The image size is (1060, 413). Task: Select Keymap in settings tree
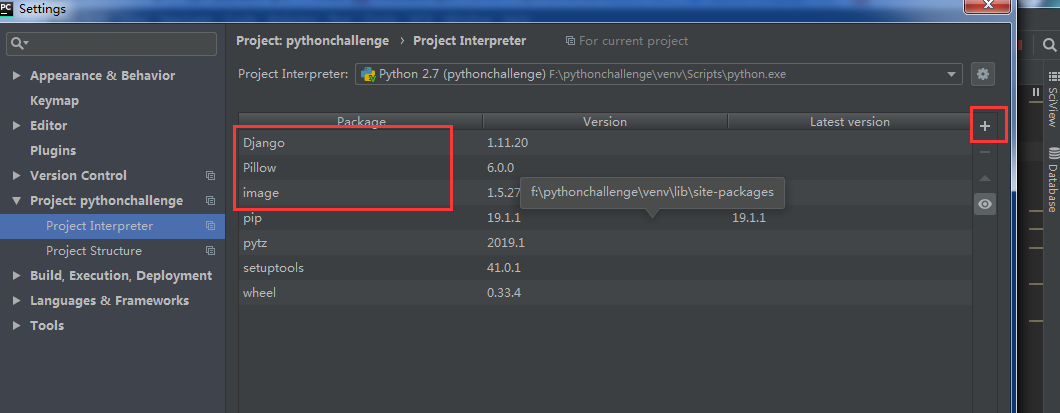coord(54,101)
